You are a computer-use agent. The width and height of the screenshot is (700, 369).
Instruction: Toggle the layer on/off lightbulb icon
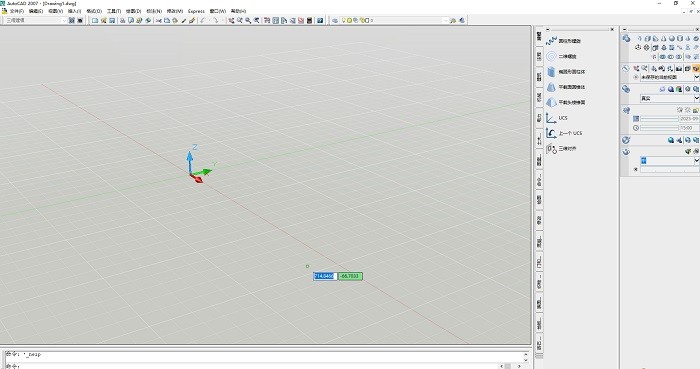click(x=345, y=20)
